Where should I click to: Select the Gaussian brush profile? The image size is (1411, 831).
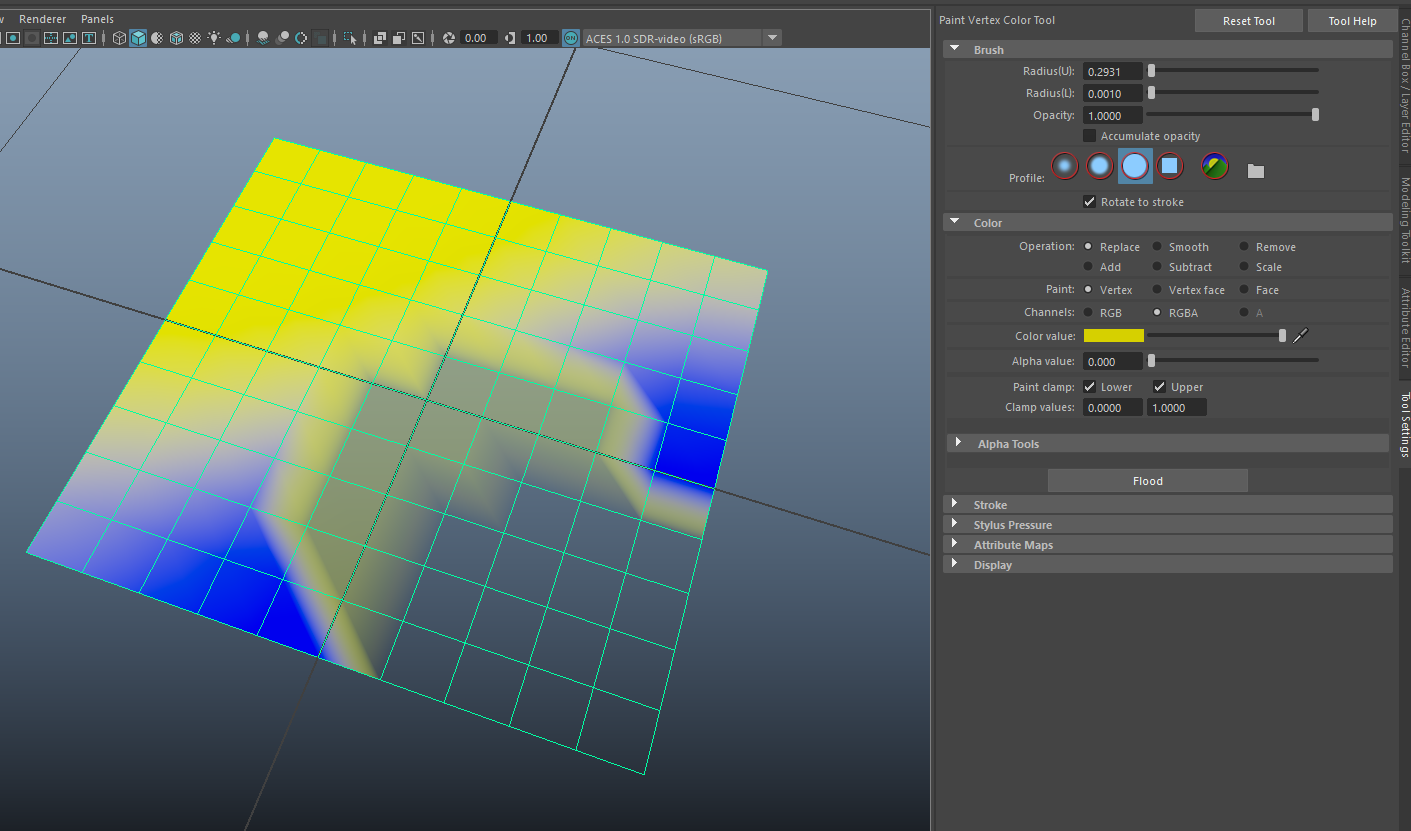[x=1065, y=166]
